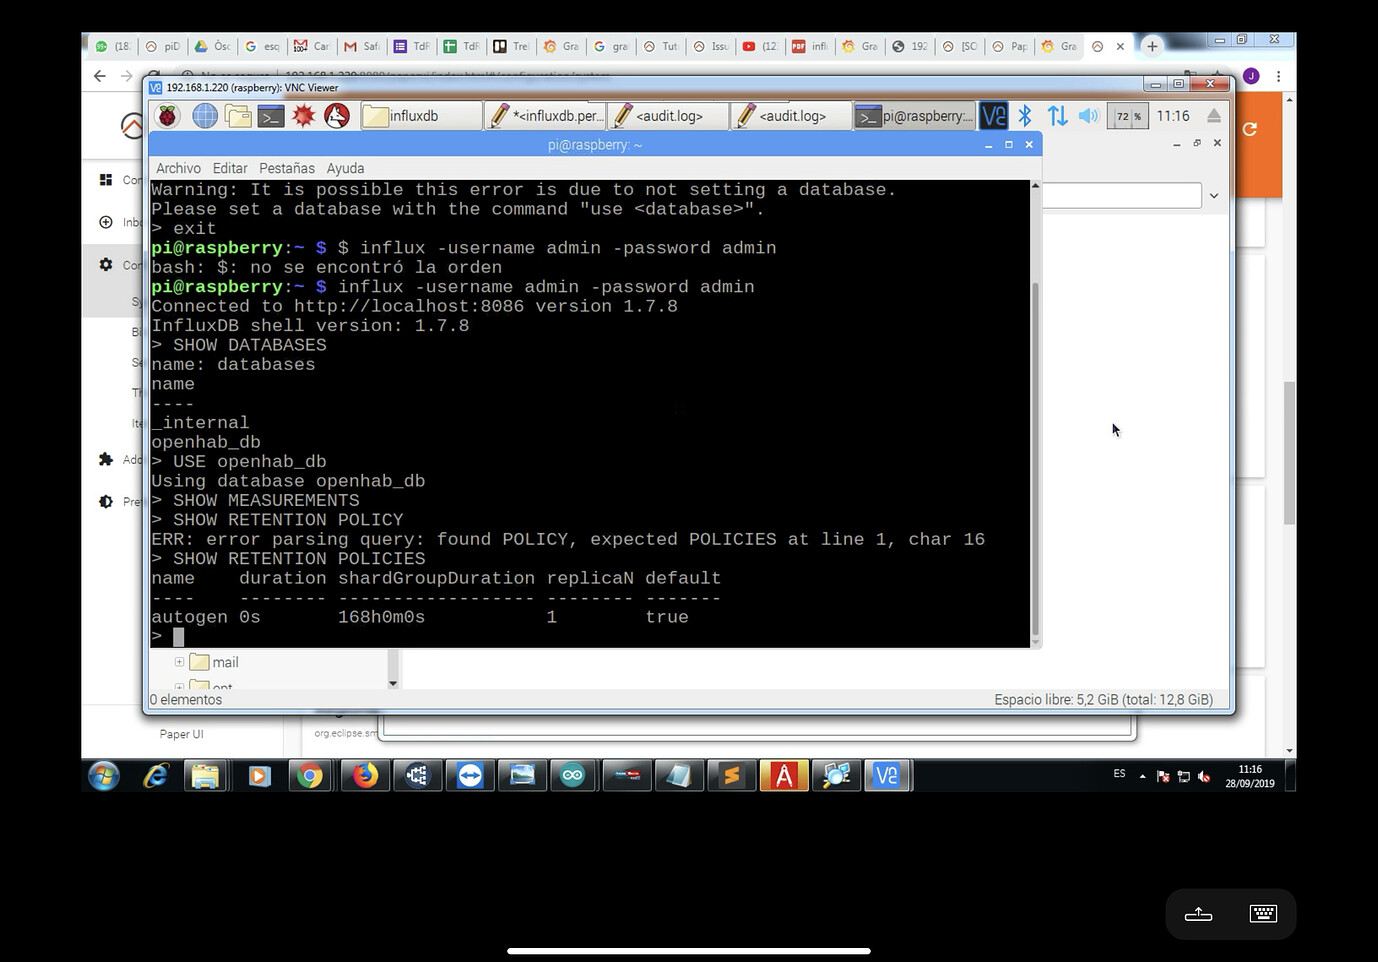Open the Raspberry Pi main menu
Screen dimensions: 1378x962
click(167, 116)
